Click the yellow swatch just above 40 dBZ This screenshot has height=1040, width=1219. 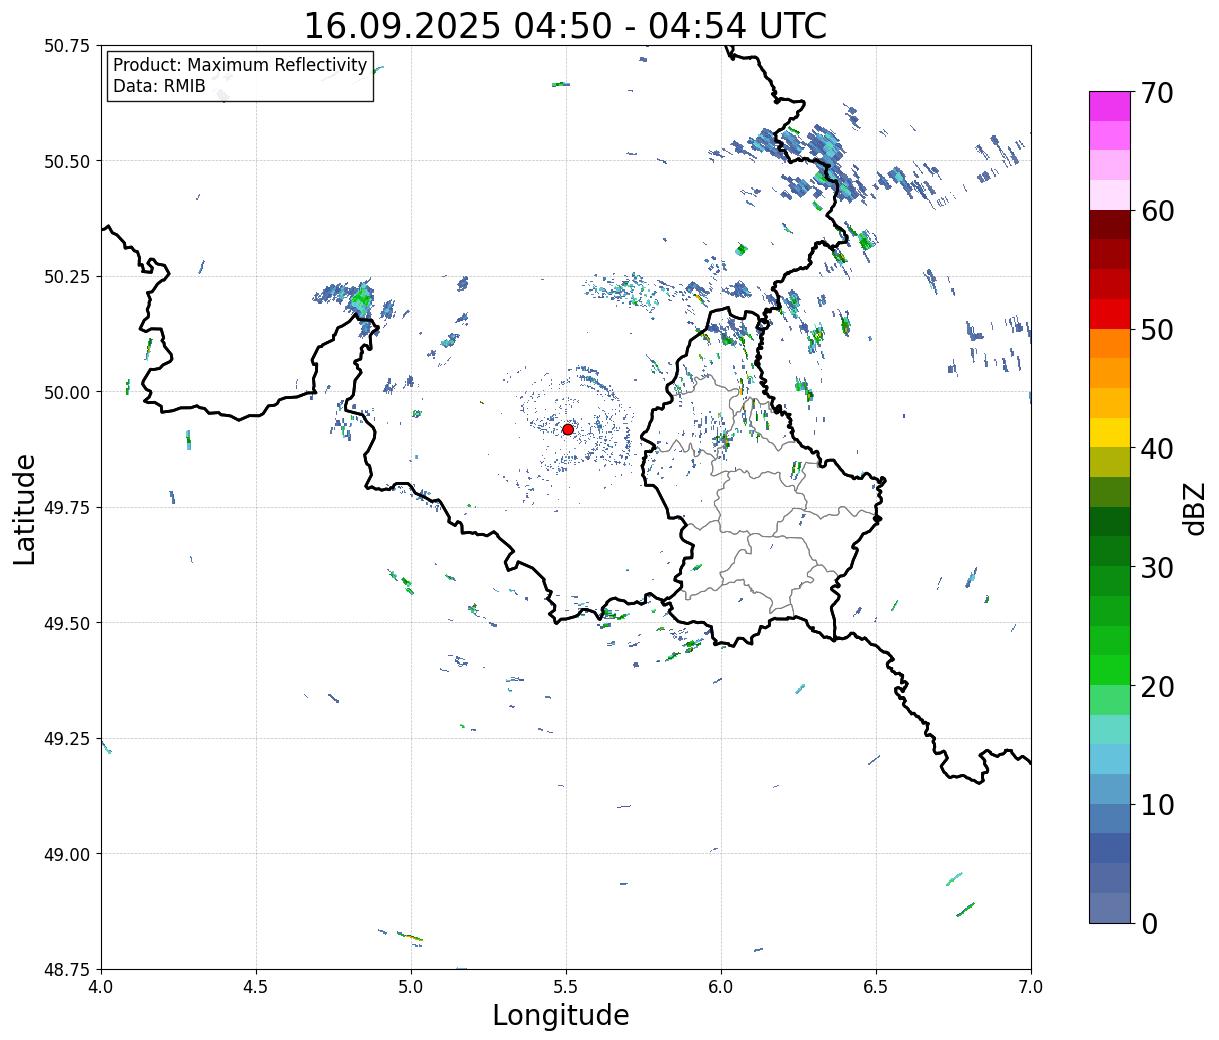[x=1110, y=433]
